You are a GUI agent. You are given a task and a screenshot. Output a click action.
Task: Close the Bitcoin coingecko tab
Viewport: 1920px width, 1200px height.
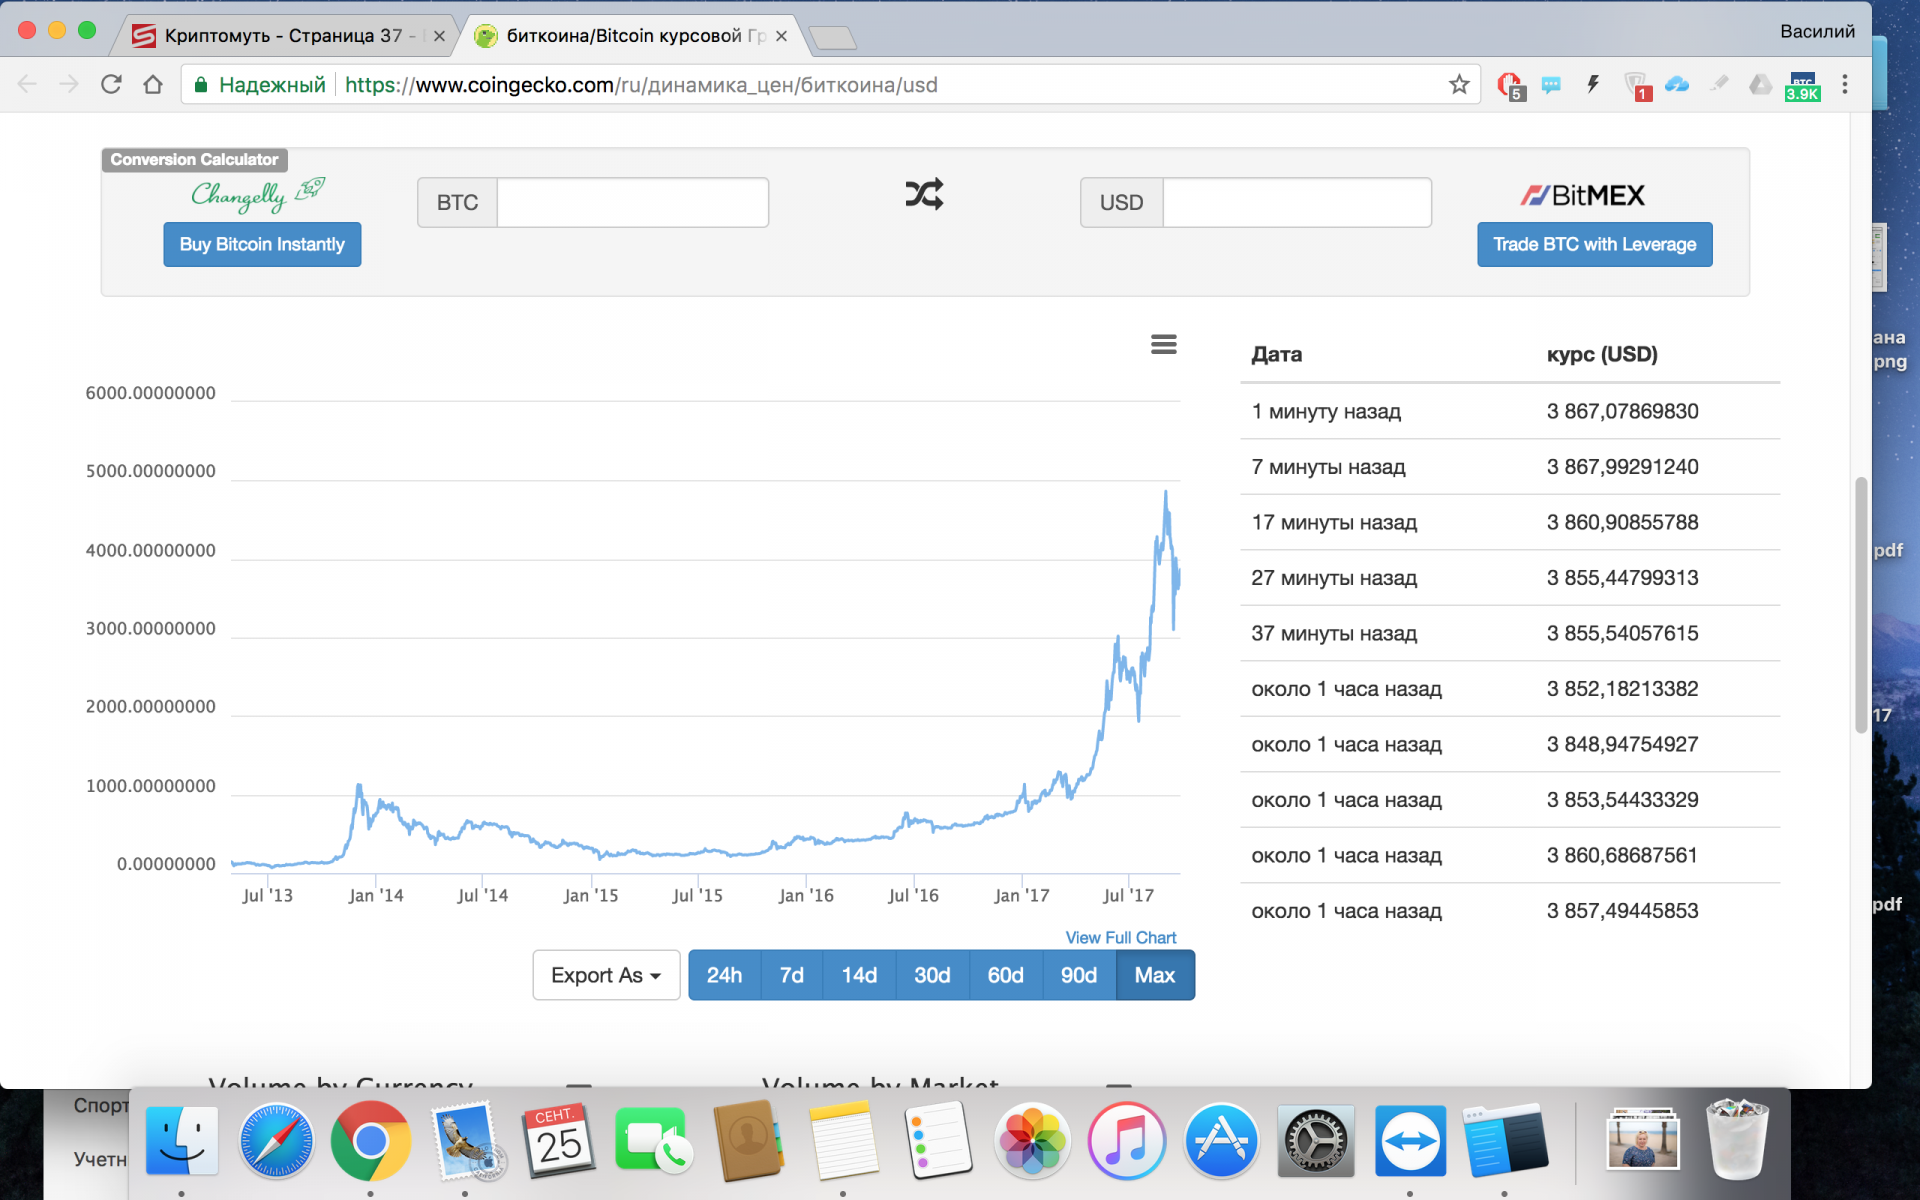pyautogui.click(x=781, y=36)
